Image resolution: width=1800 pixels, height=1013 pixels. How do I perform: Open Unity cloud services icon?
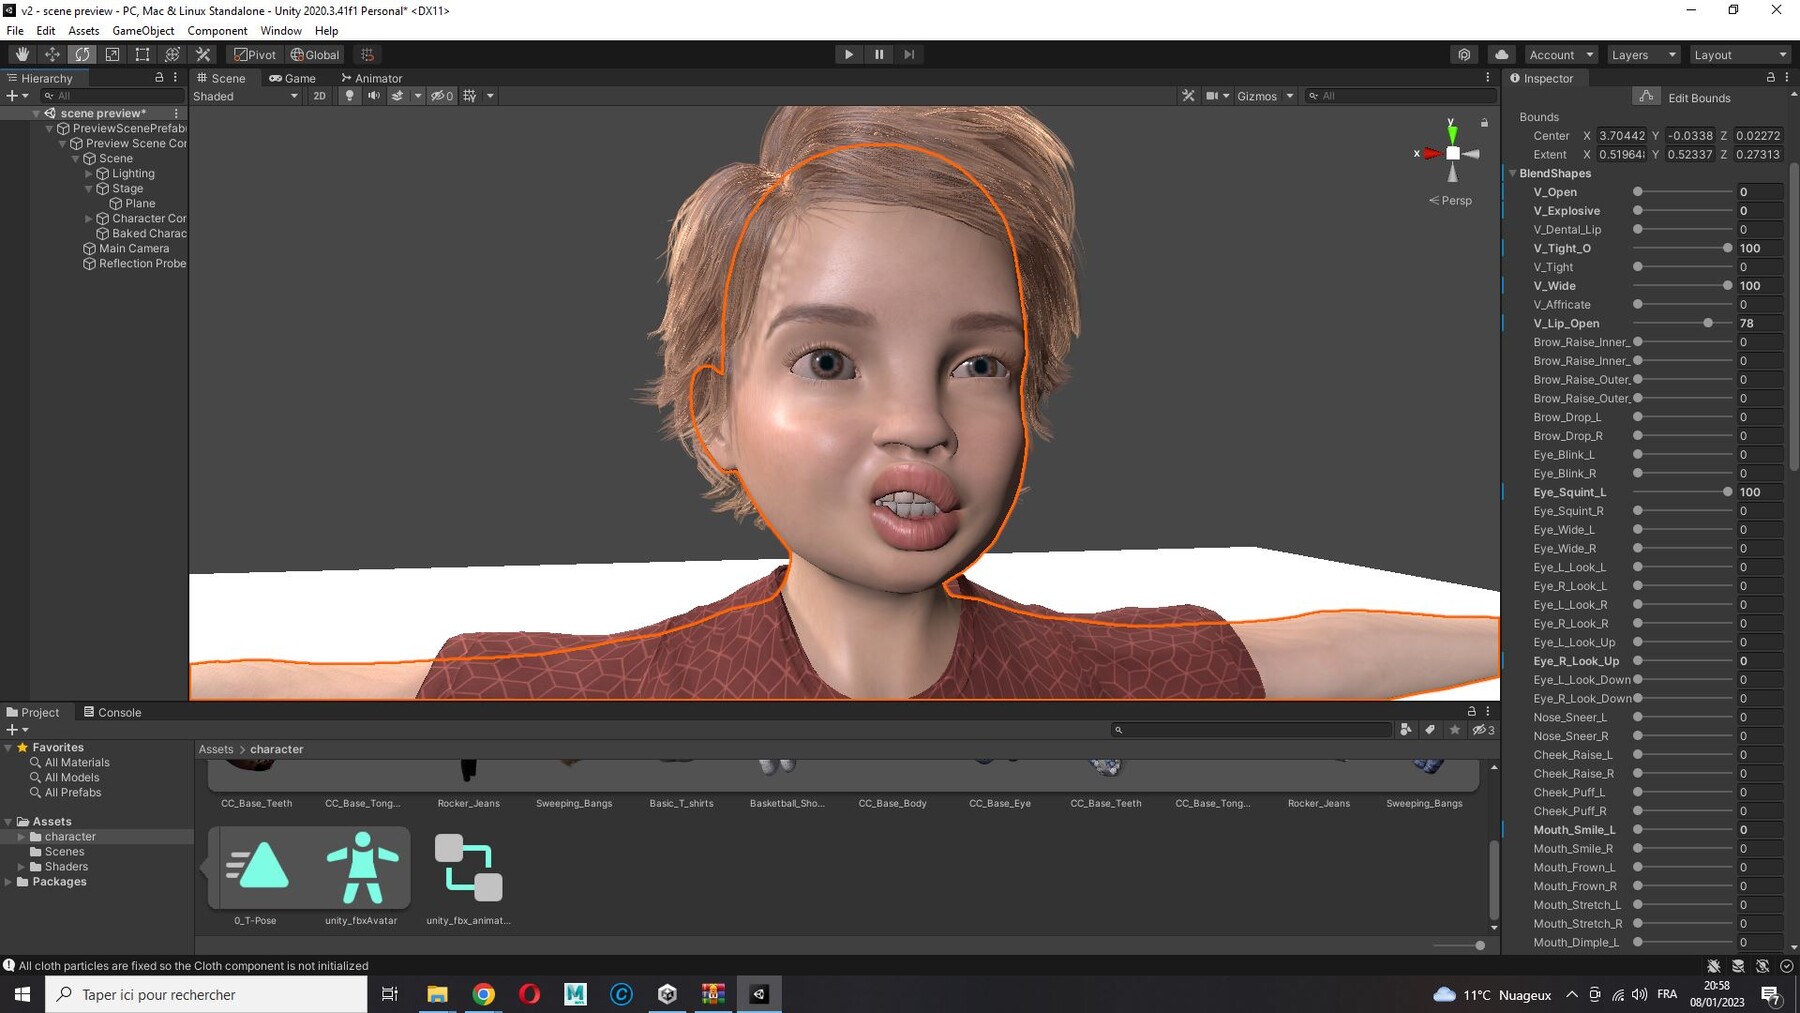pyautogui.click(x=1500, y=55)
